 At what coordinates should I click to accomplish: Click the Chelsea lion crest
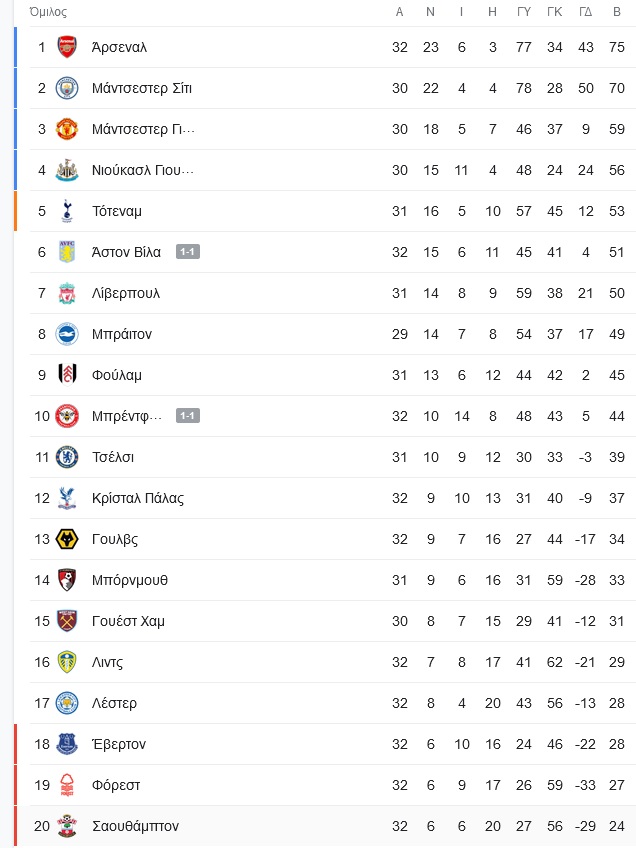point(67,457)
